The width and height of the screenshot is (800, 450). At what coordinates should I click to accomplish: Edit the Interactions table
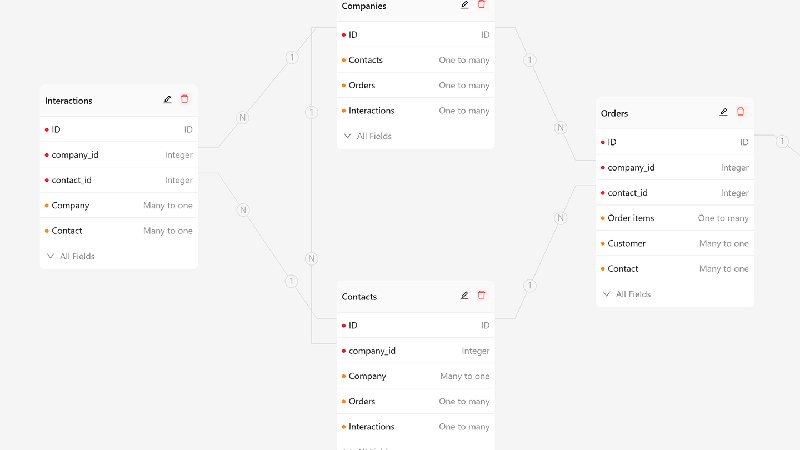click(167, 99)
